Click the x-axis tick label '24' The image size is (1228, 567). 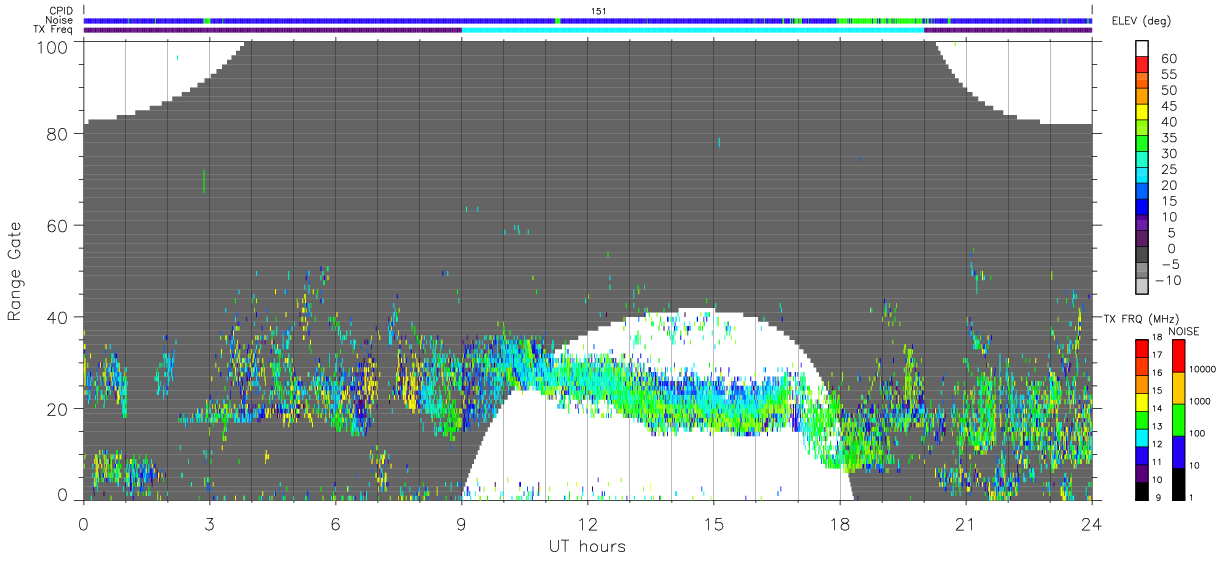1091,524
